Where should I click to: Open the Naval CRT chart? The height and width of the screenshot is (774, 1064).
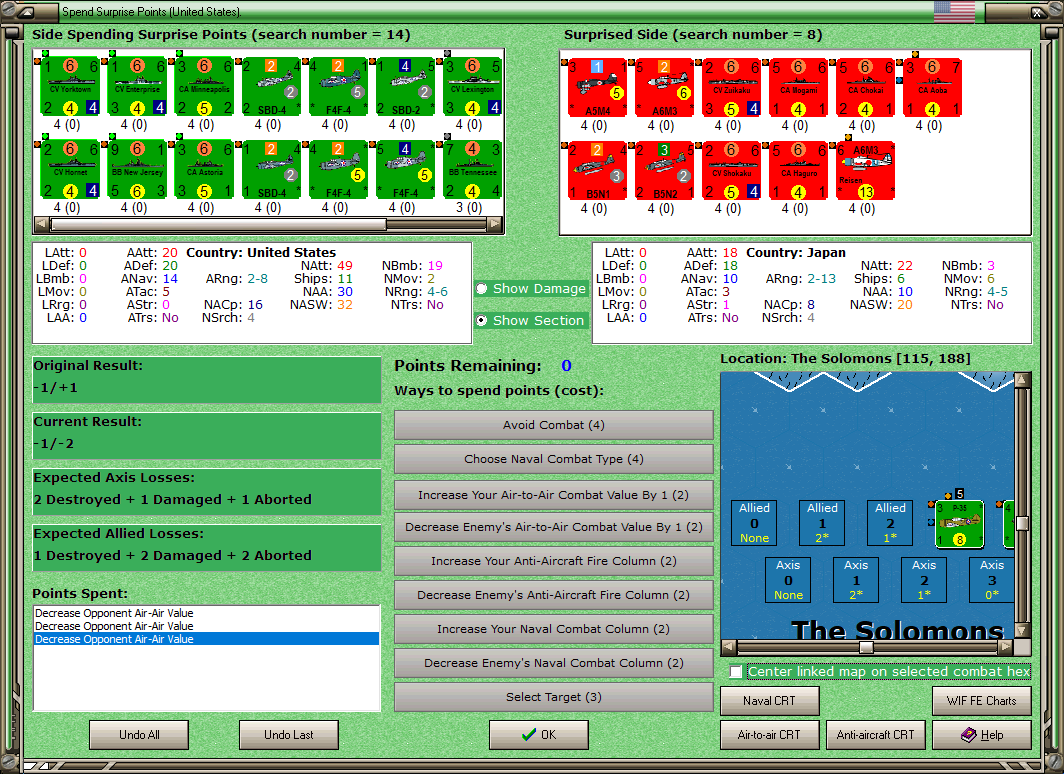click(770, 701)
